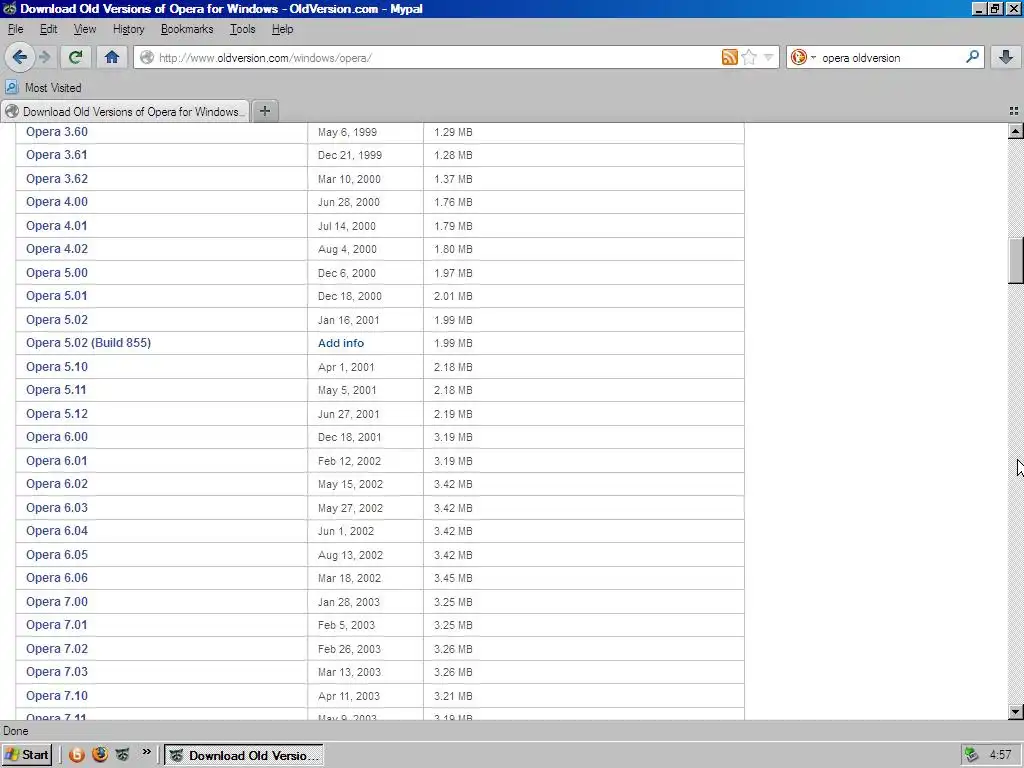Select the date text Jan 28, 2003
Screen dimensions: 1024x768
(x=349, y=601)
